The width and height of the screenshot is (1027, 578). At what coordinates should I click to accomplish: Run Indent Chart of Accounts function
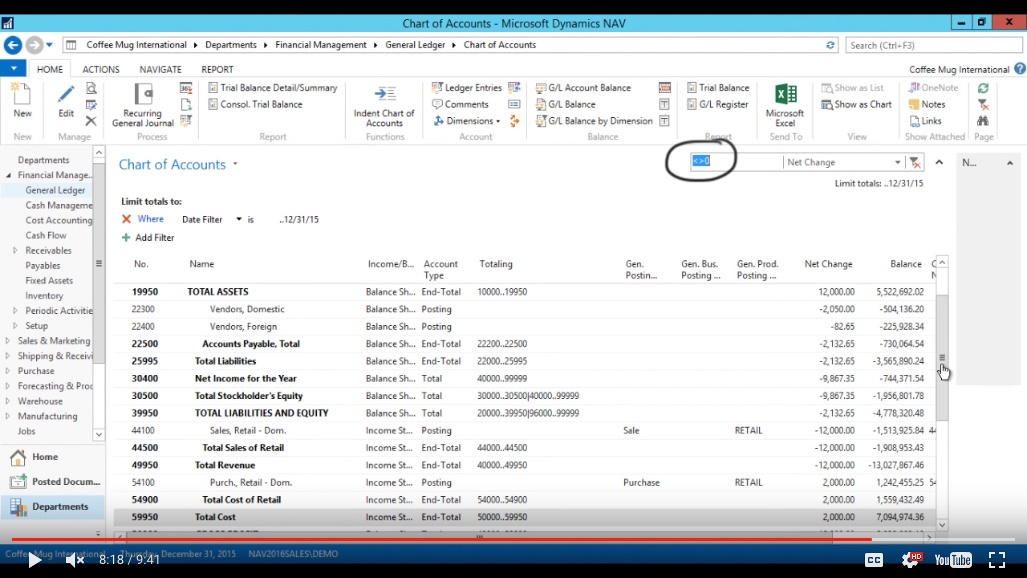coord(384,106)
